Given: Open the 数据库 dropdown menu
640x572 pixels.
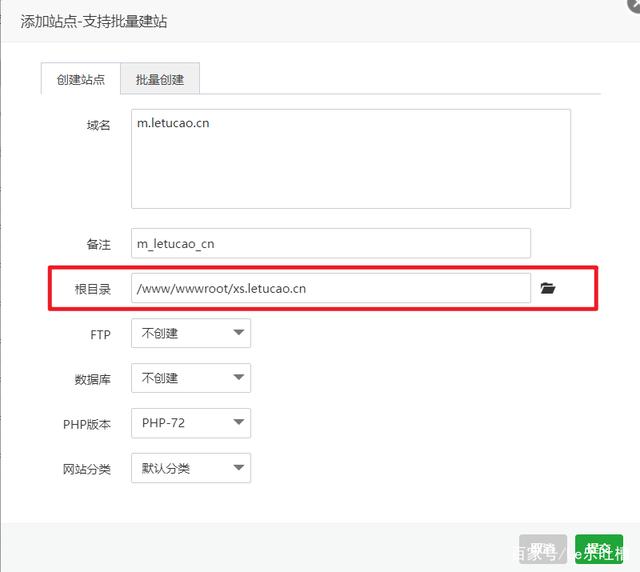Looking at the screenshot, I should pyautogui.click(x=191, y=378).
